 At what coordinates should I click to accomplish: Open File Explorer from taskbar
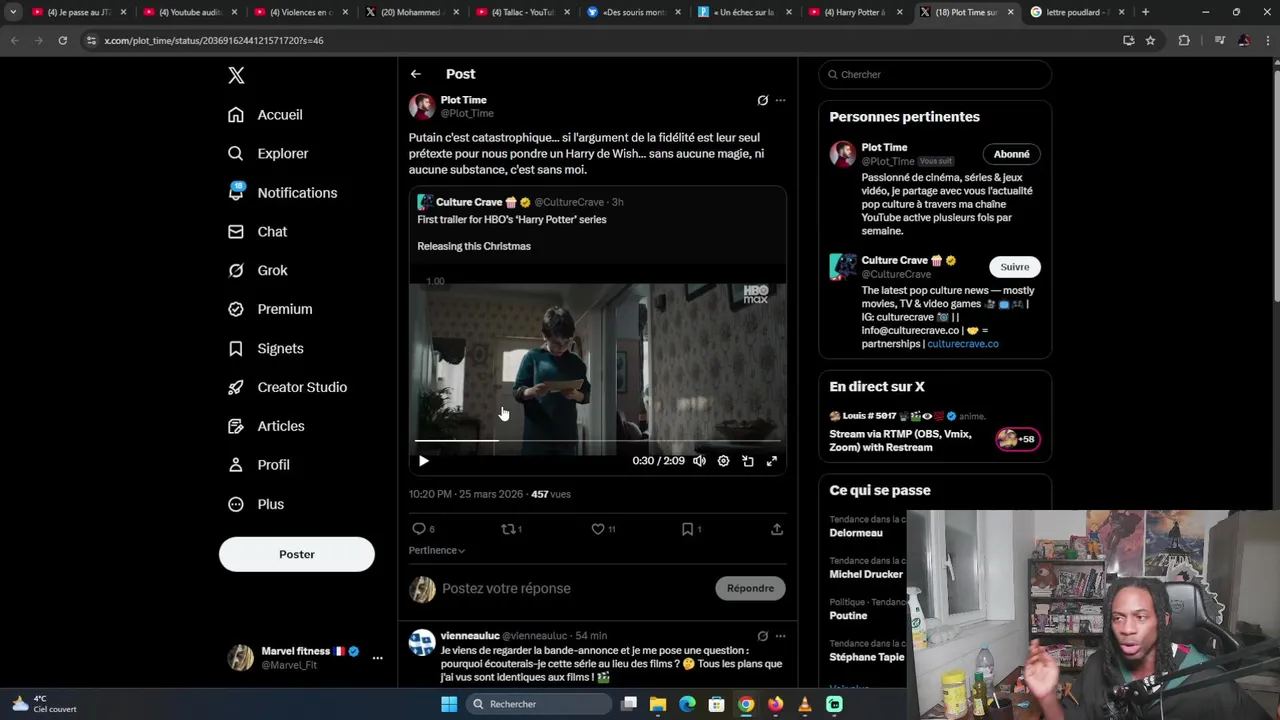coord(658,705)
